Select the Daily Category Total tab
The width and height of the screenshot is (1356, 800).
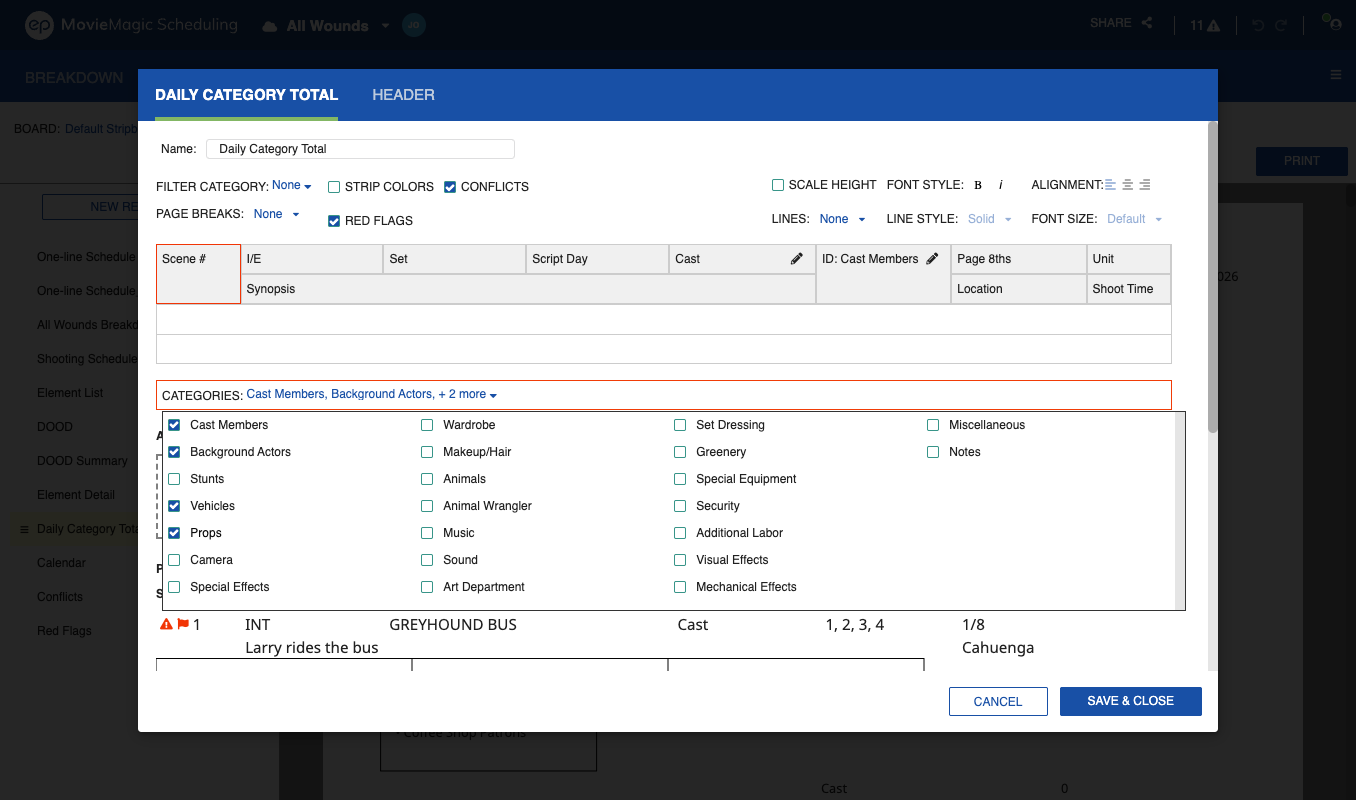246,95
